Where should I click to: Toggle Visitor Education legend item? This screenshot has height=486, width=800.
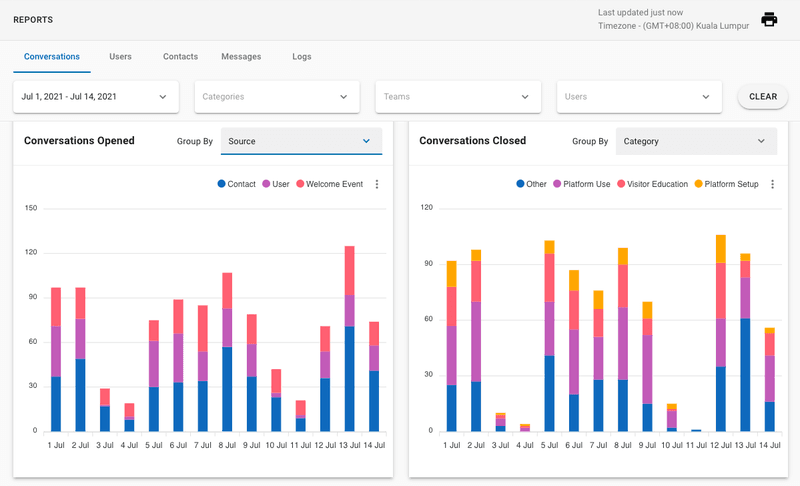[x=652, y=184]
